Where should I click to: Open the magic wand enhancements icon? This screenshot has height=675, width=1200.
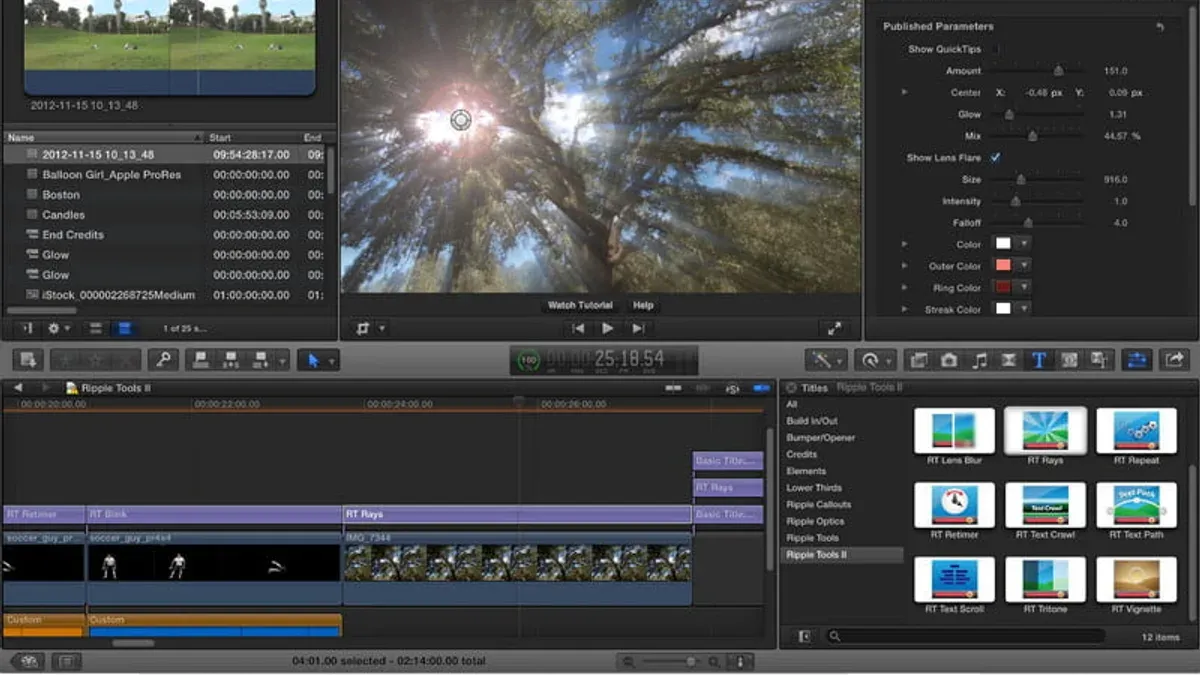point(822,360)
